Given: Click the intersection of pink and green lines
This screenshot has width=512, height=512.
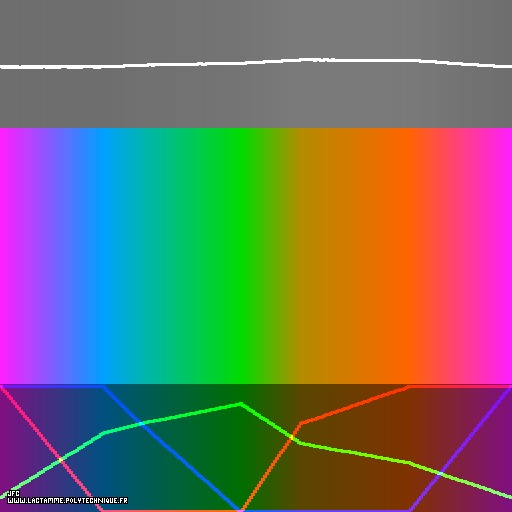Looking at the screenshot, I should [x=61, y=460].
